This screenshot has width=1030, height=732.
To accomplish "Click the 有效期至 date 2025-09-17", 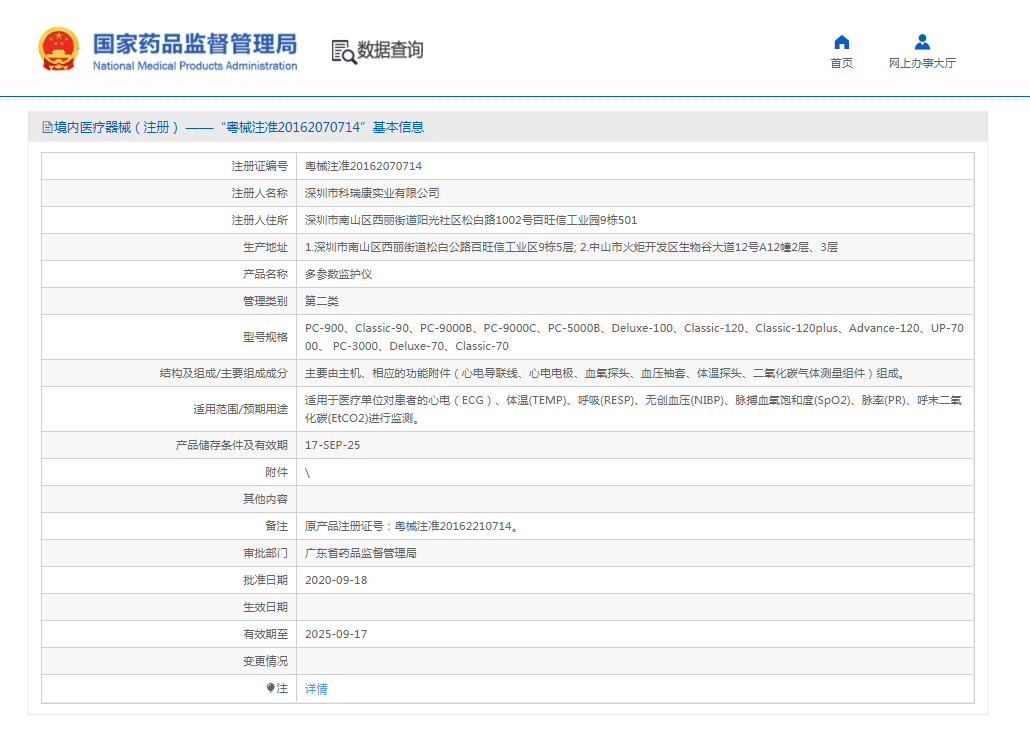I will pyautogui.click(x=337, y=633).
